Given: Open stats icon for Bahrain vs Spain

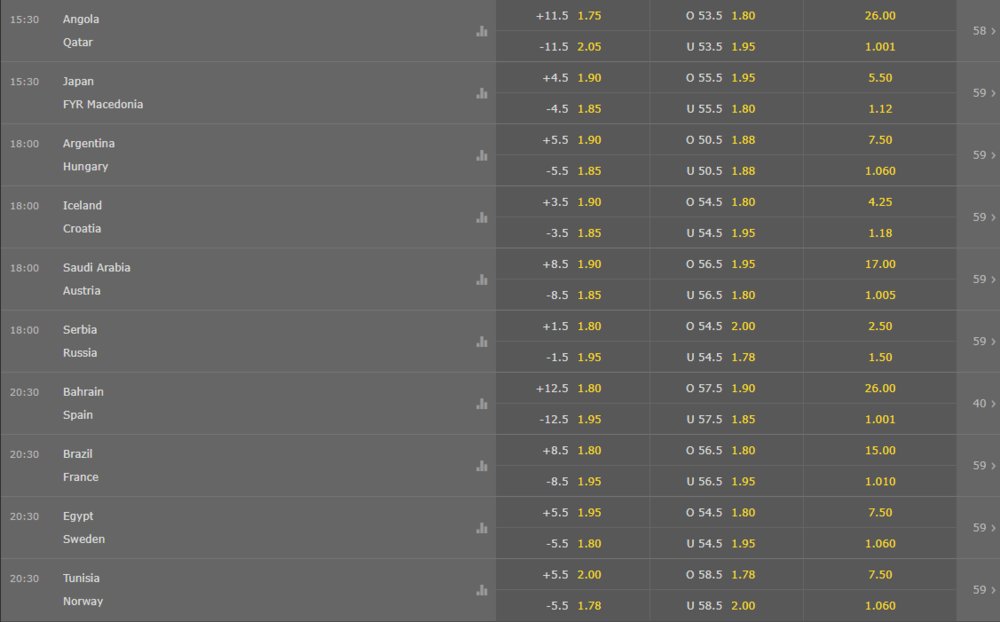Looking at the screenshot, I should click(482, 404).
